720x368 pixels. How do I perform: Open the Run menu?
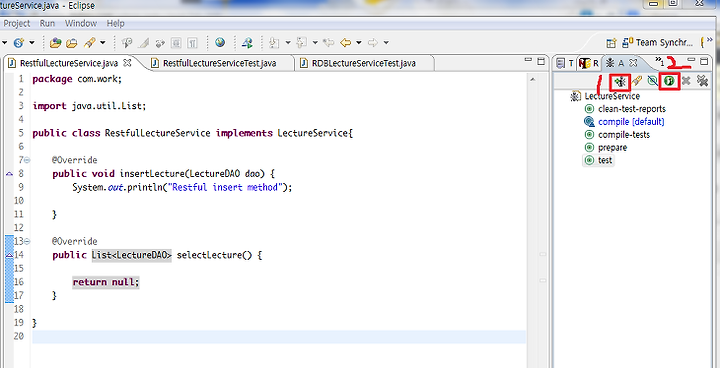click(x=47, y=23)
